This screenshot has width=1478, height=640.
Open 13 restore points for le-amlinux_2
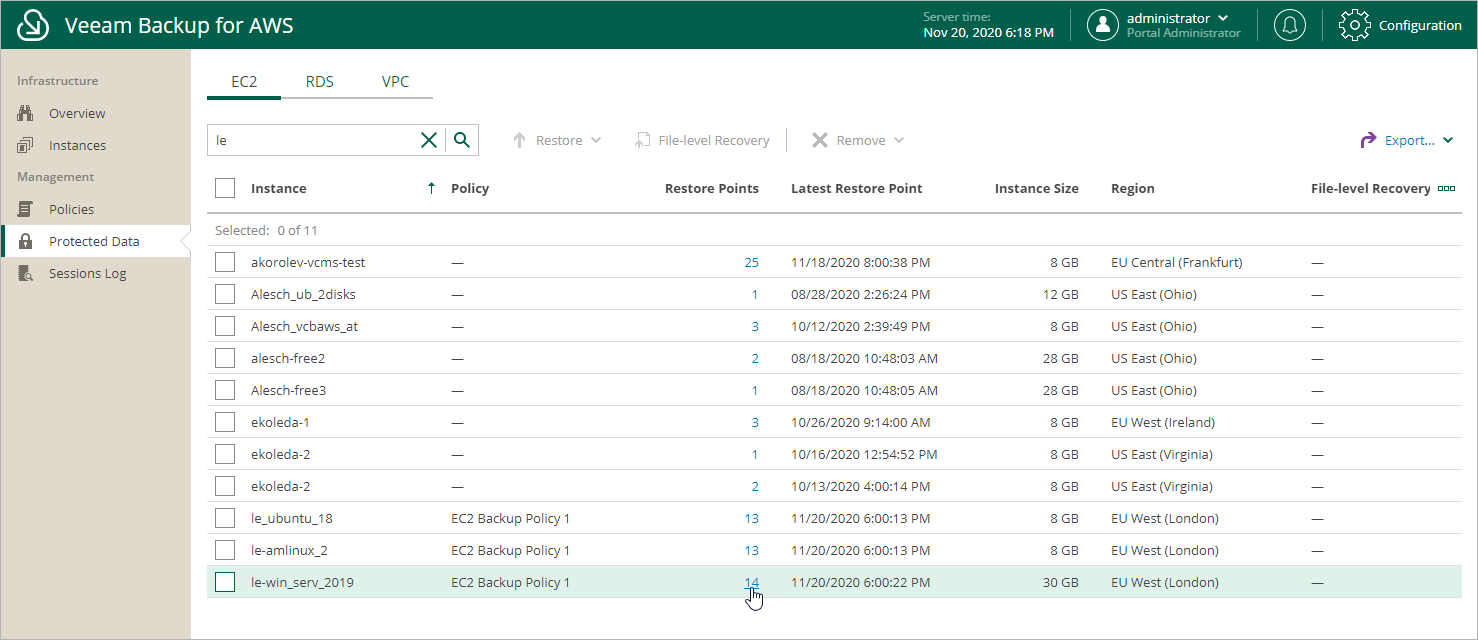click(x=751, y=550)
